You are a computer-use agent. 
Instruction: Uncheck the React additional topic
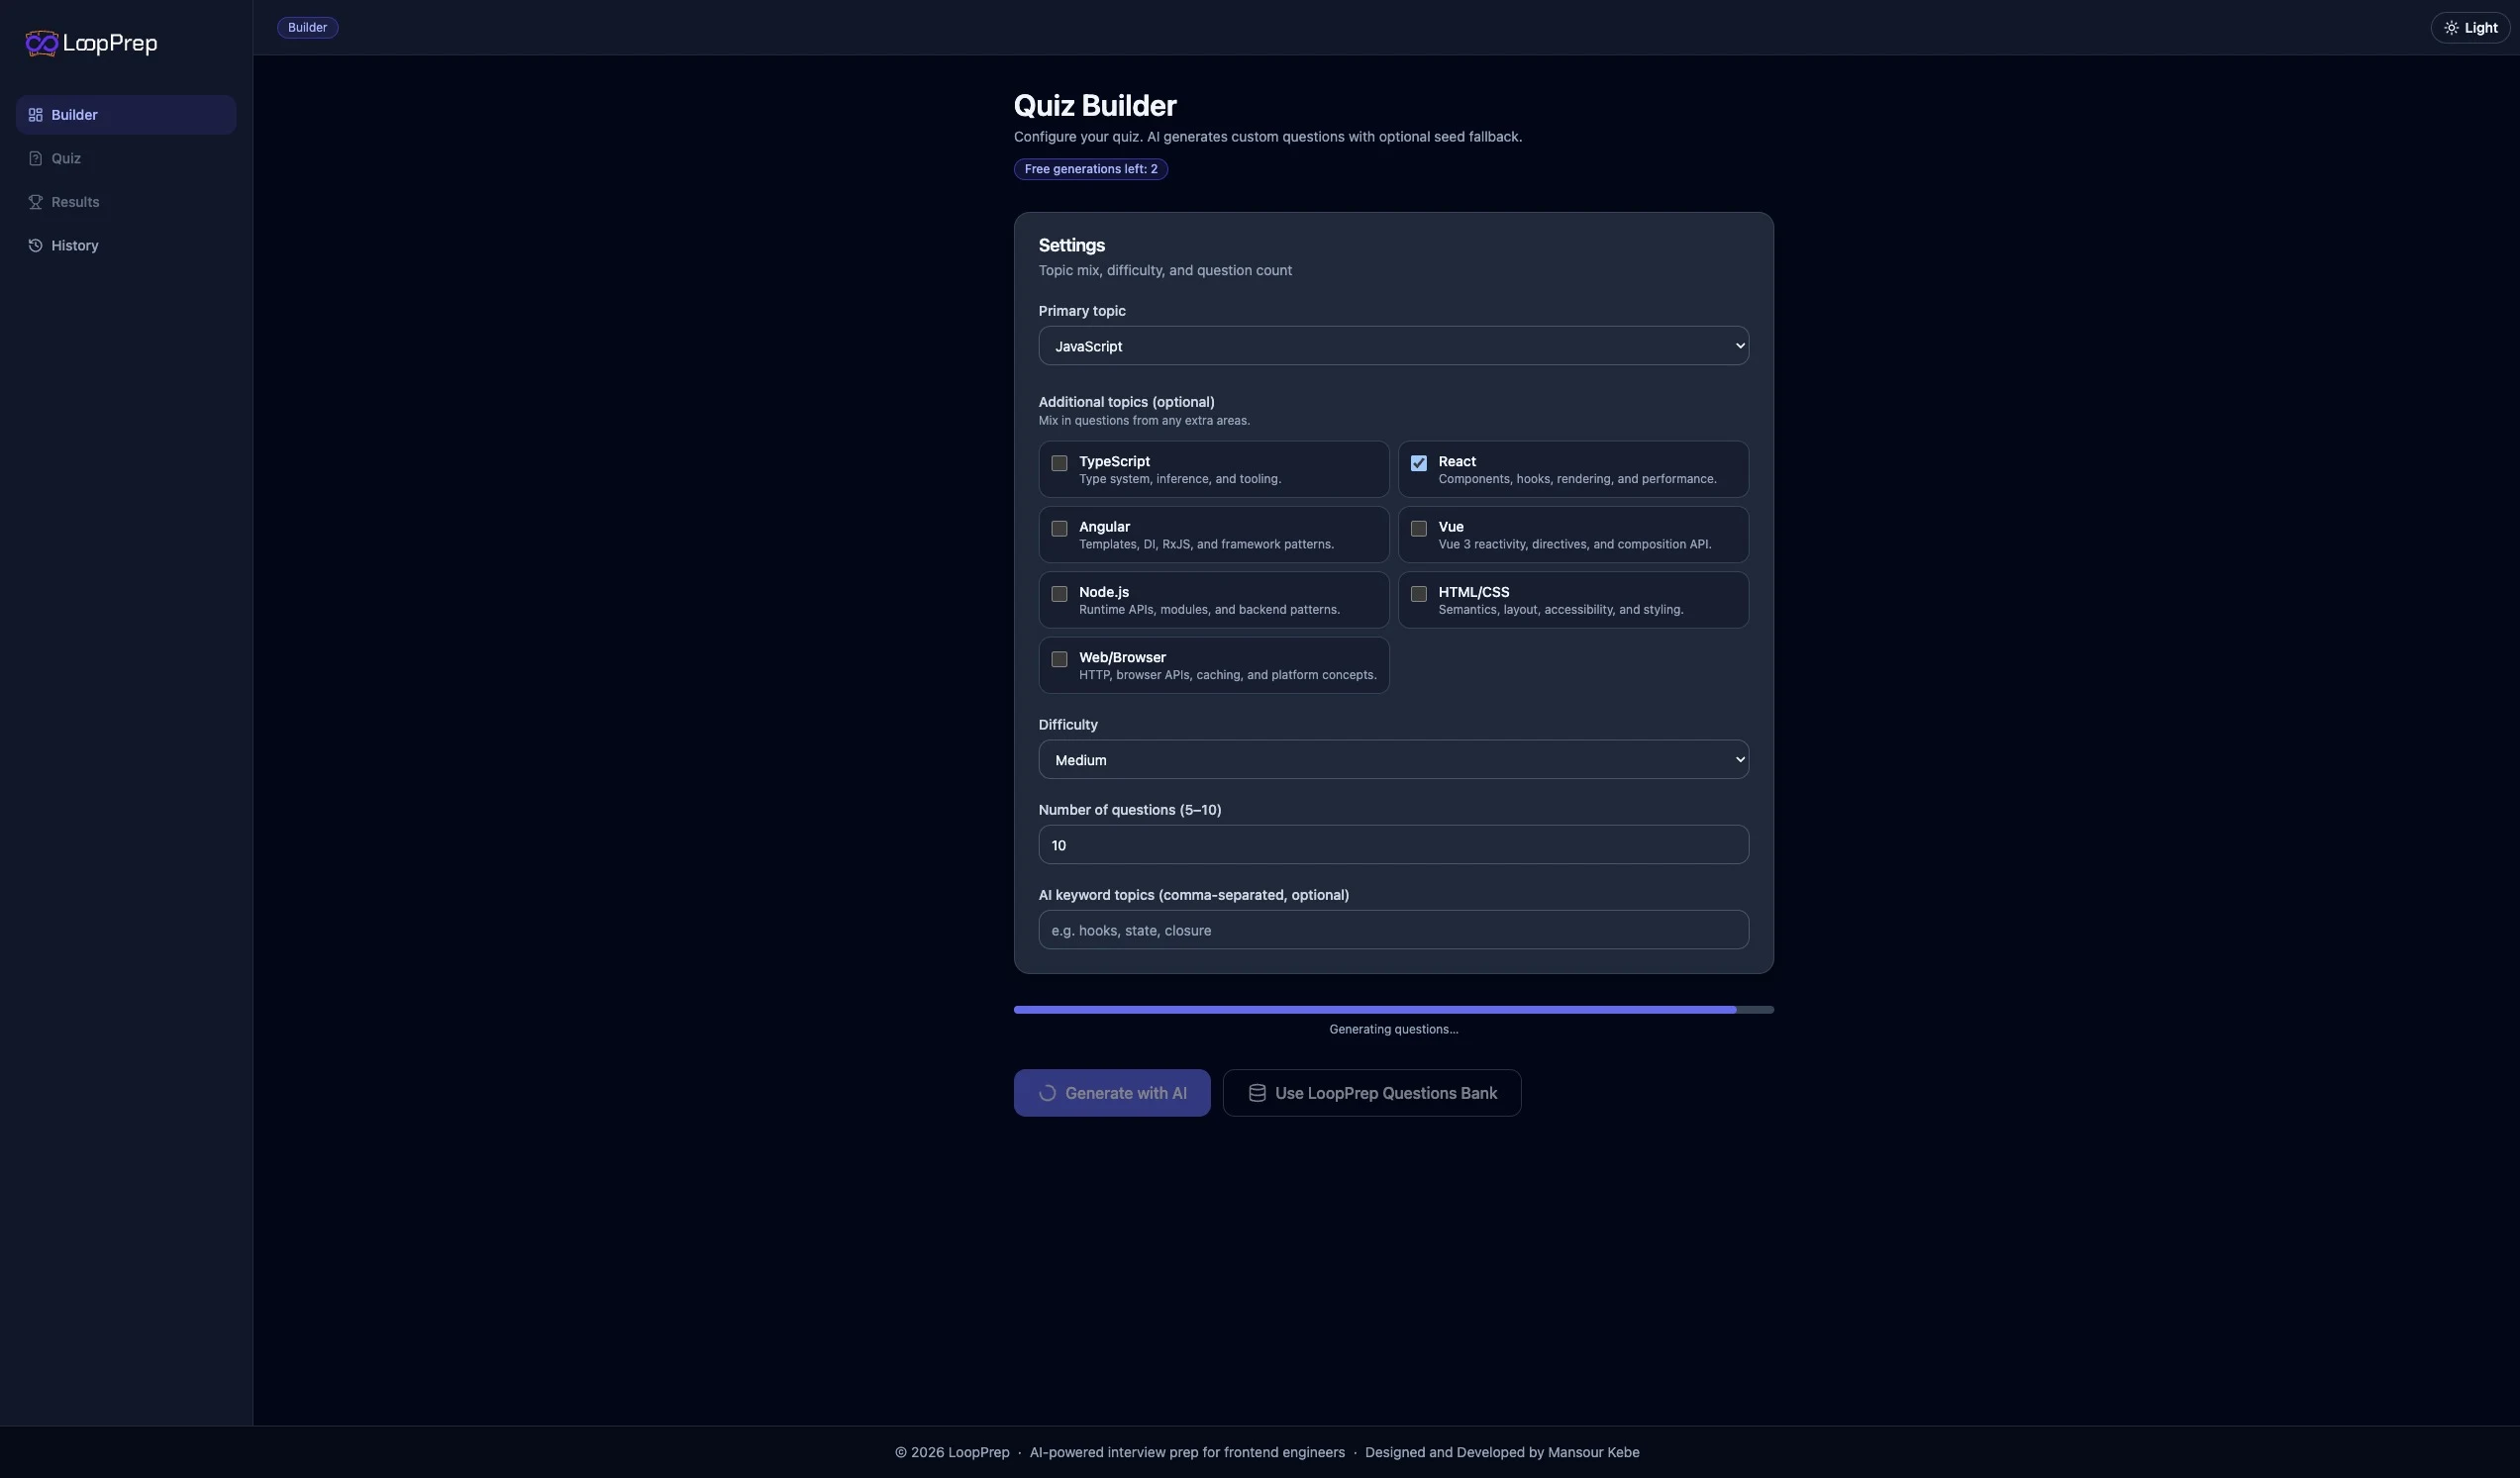(1418, 463)
